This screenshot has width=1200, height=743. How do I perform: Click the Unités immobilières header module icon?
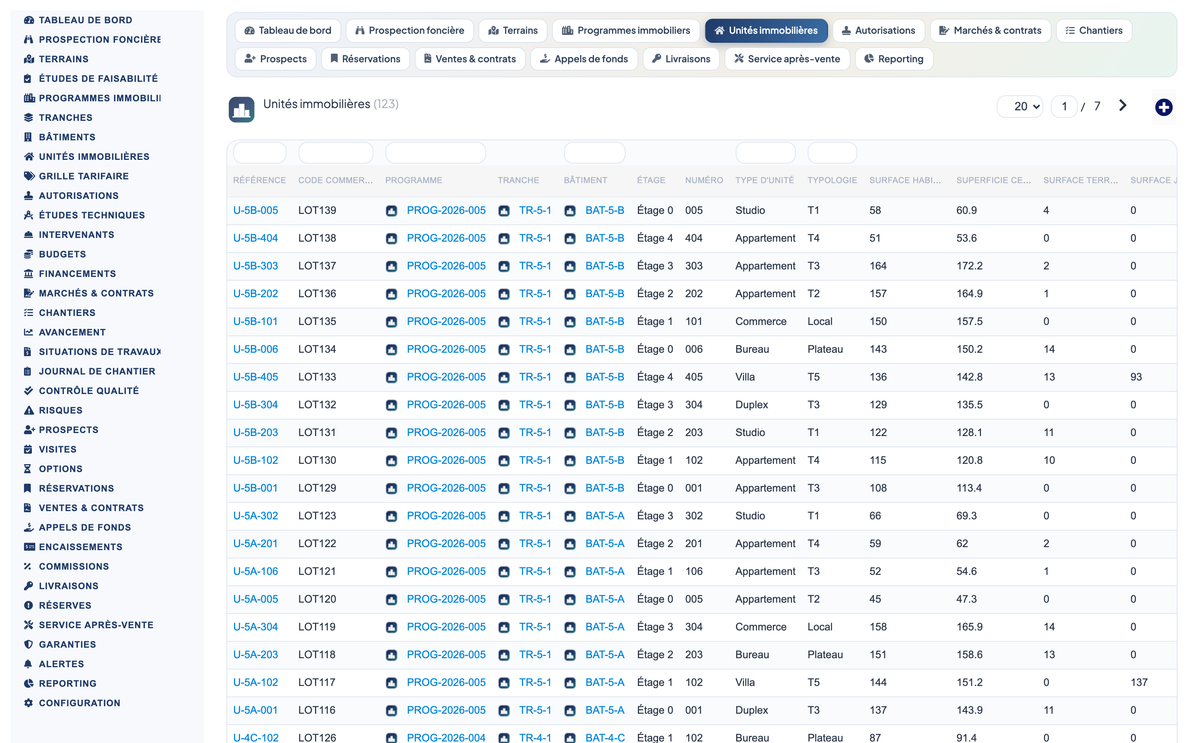[241, 109]
